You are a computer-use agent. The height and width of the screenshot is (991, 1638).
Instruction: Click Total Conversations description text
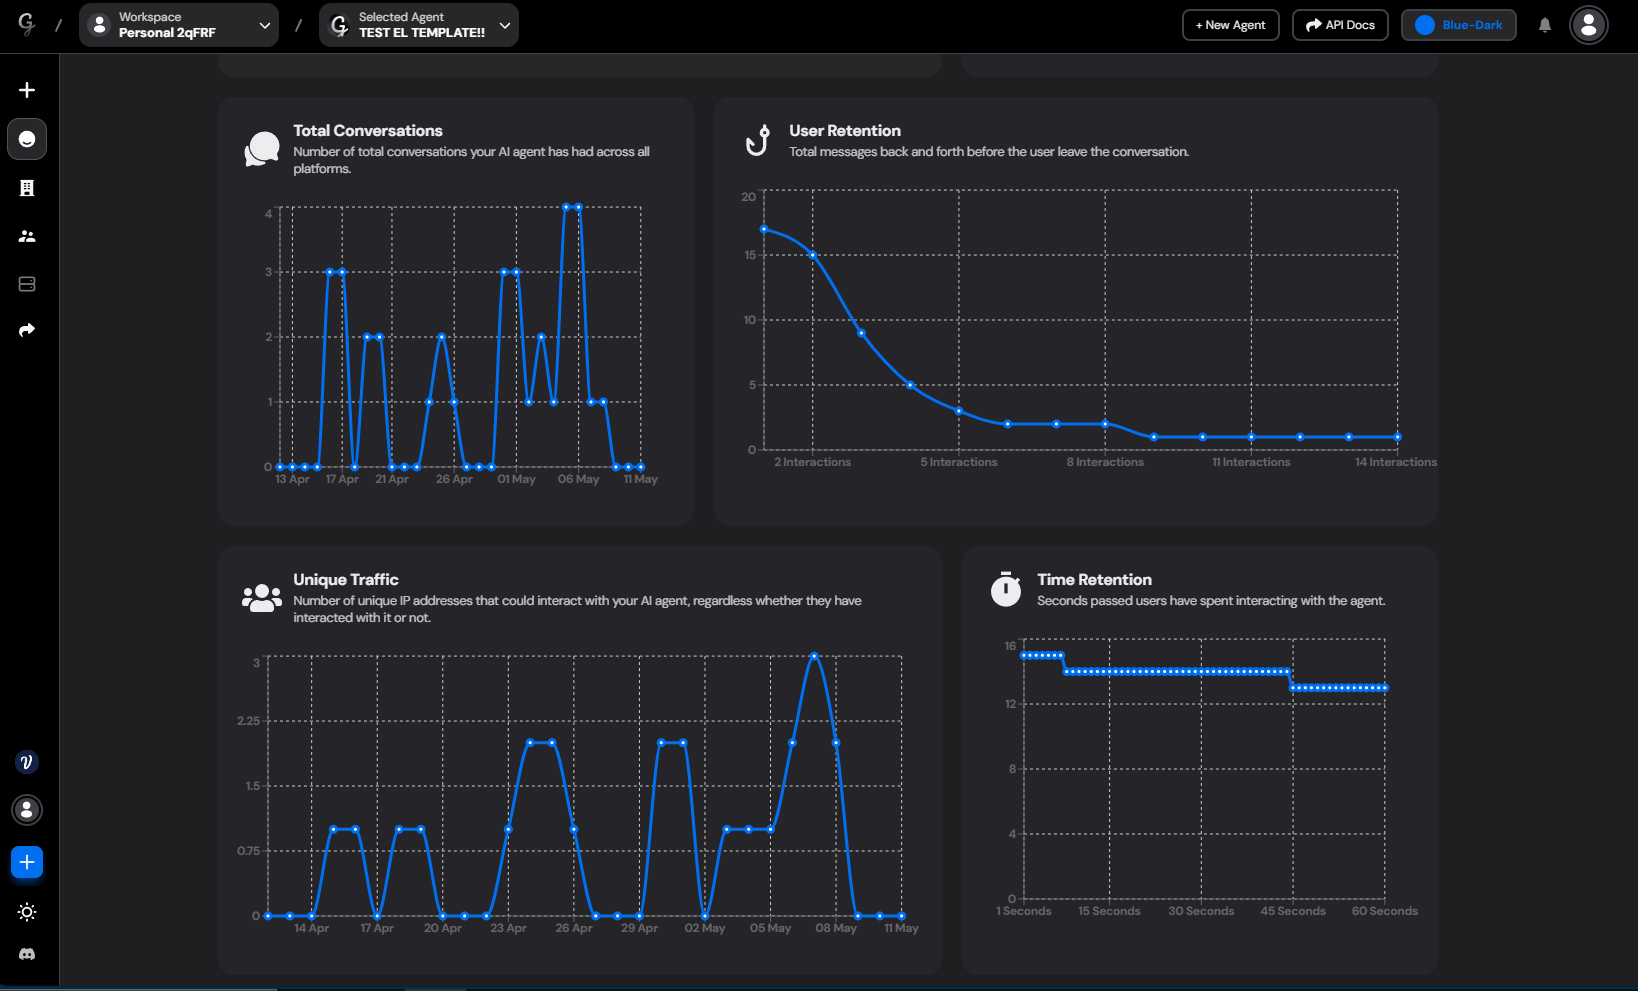pyautogui.click(x=471, y=160)
